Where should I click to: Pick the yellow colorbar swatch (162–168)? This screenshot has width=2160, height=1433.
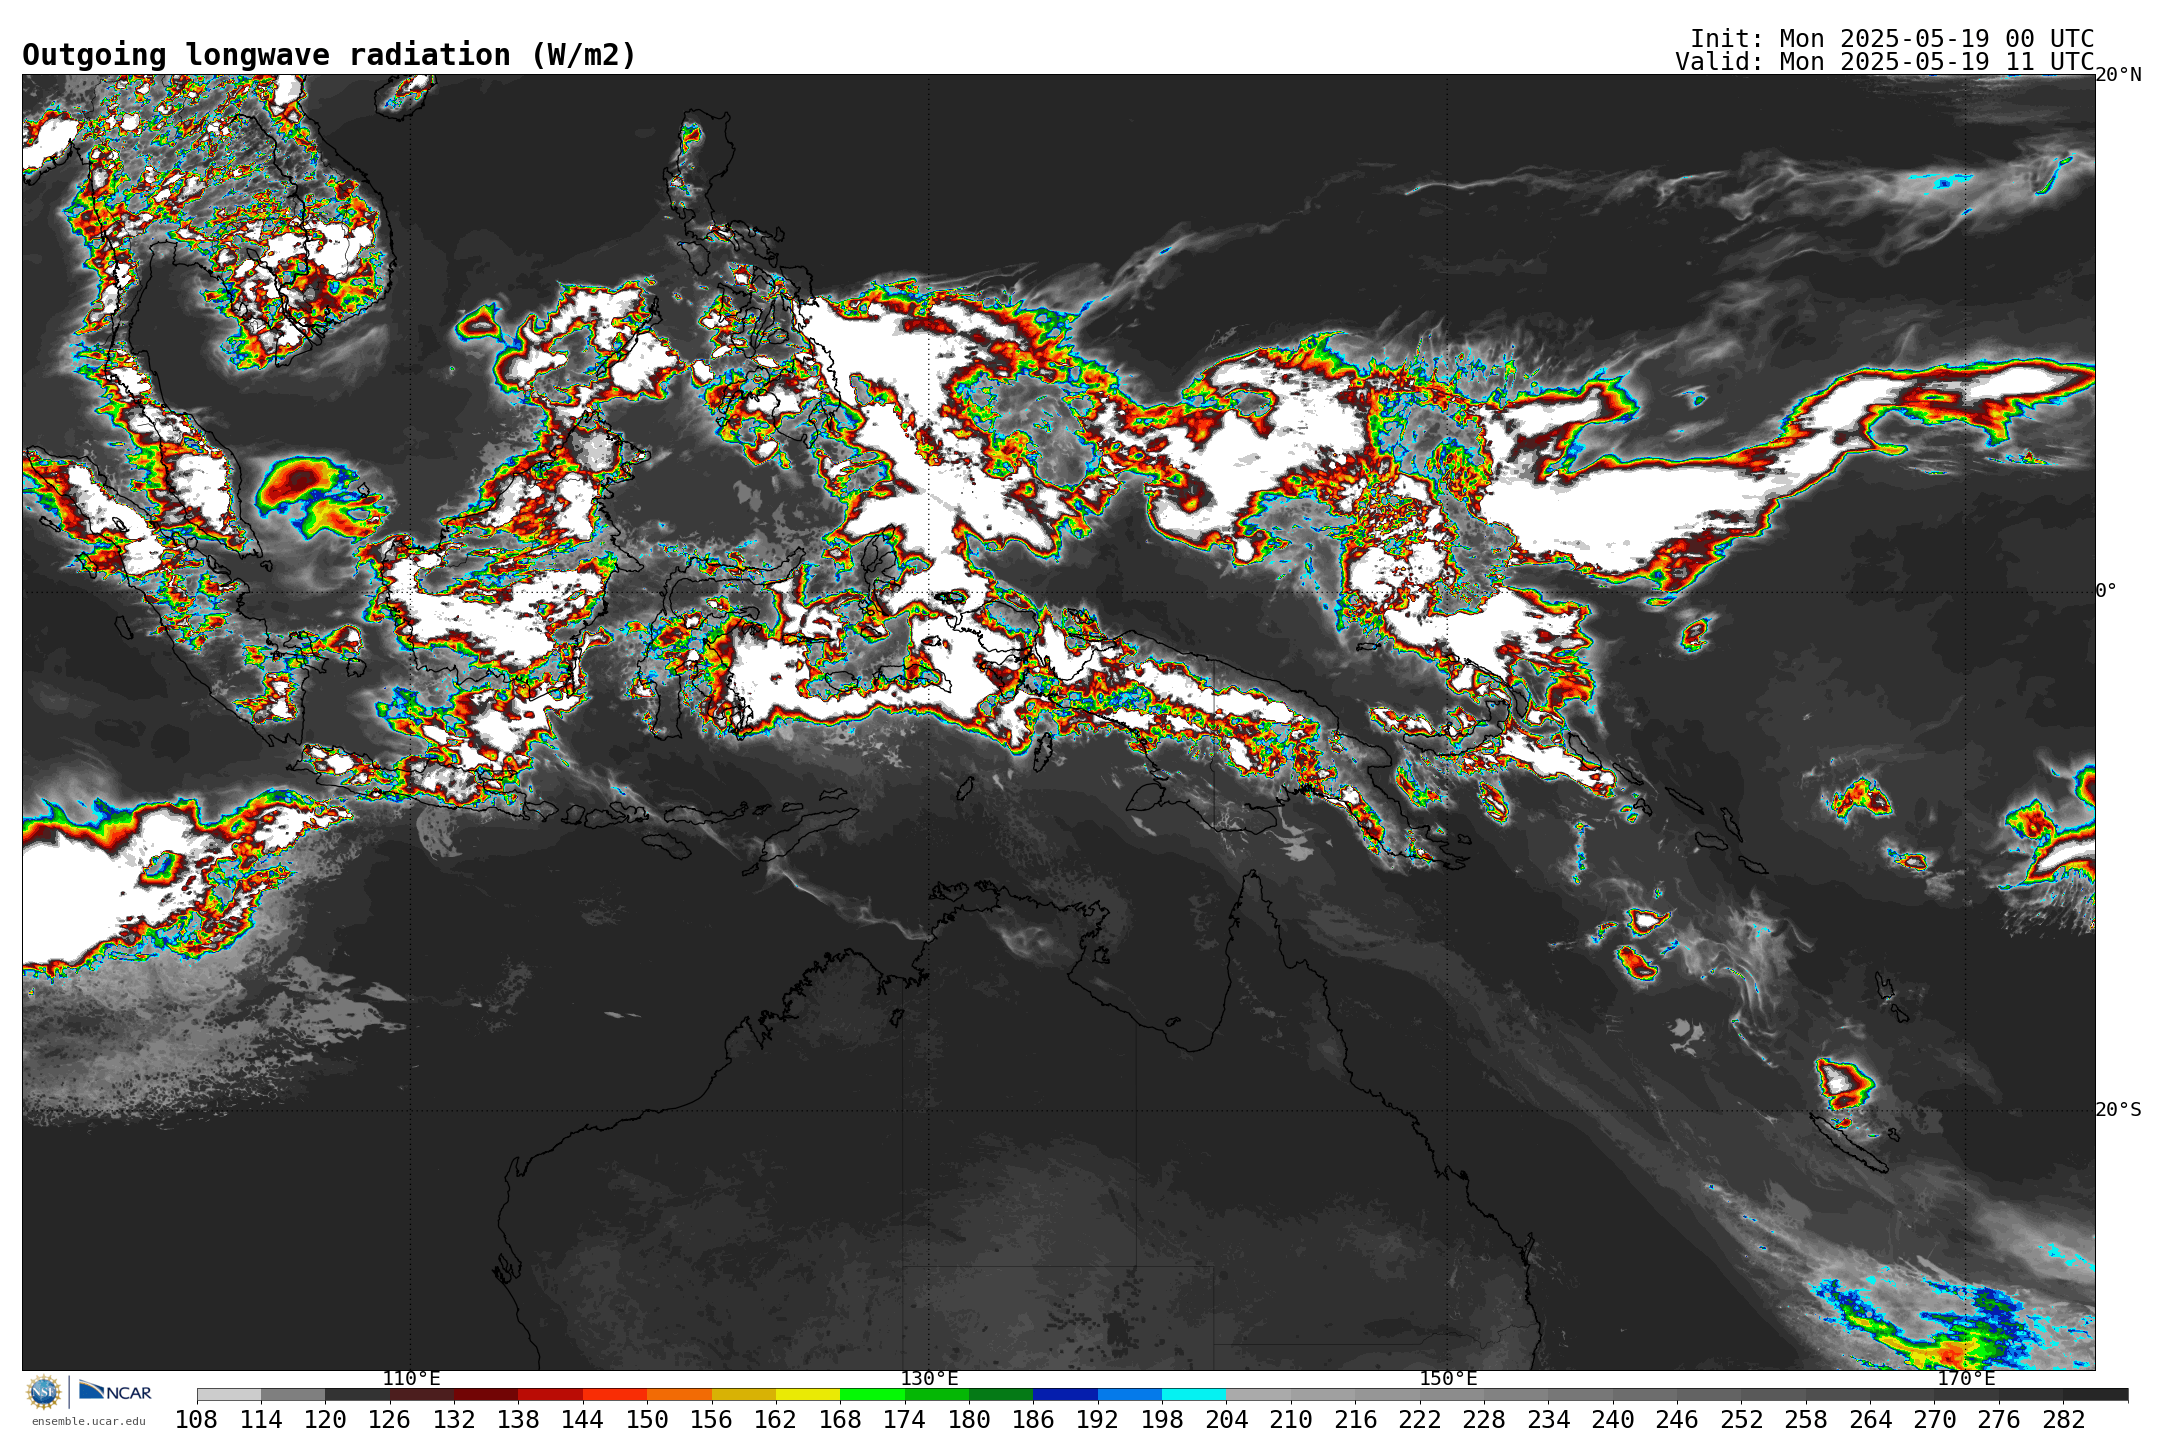click(808, 1394)
